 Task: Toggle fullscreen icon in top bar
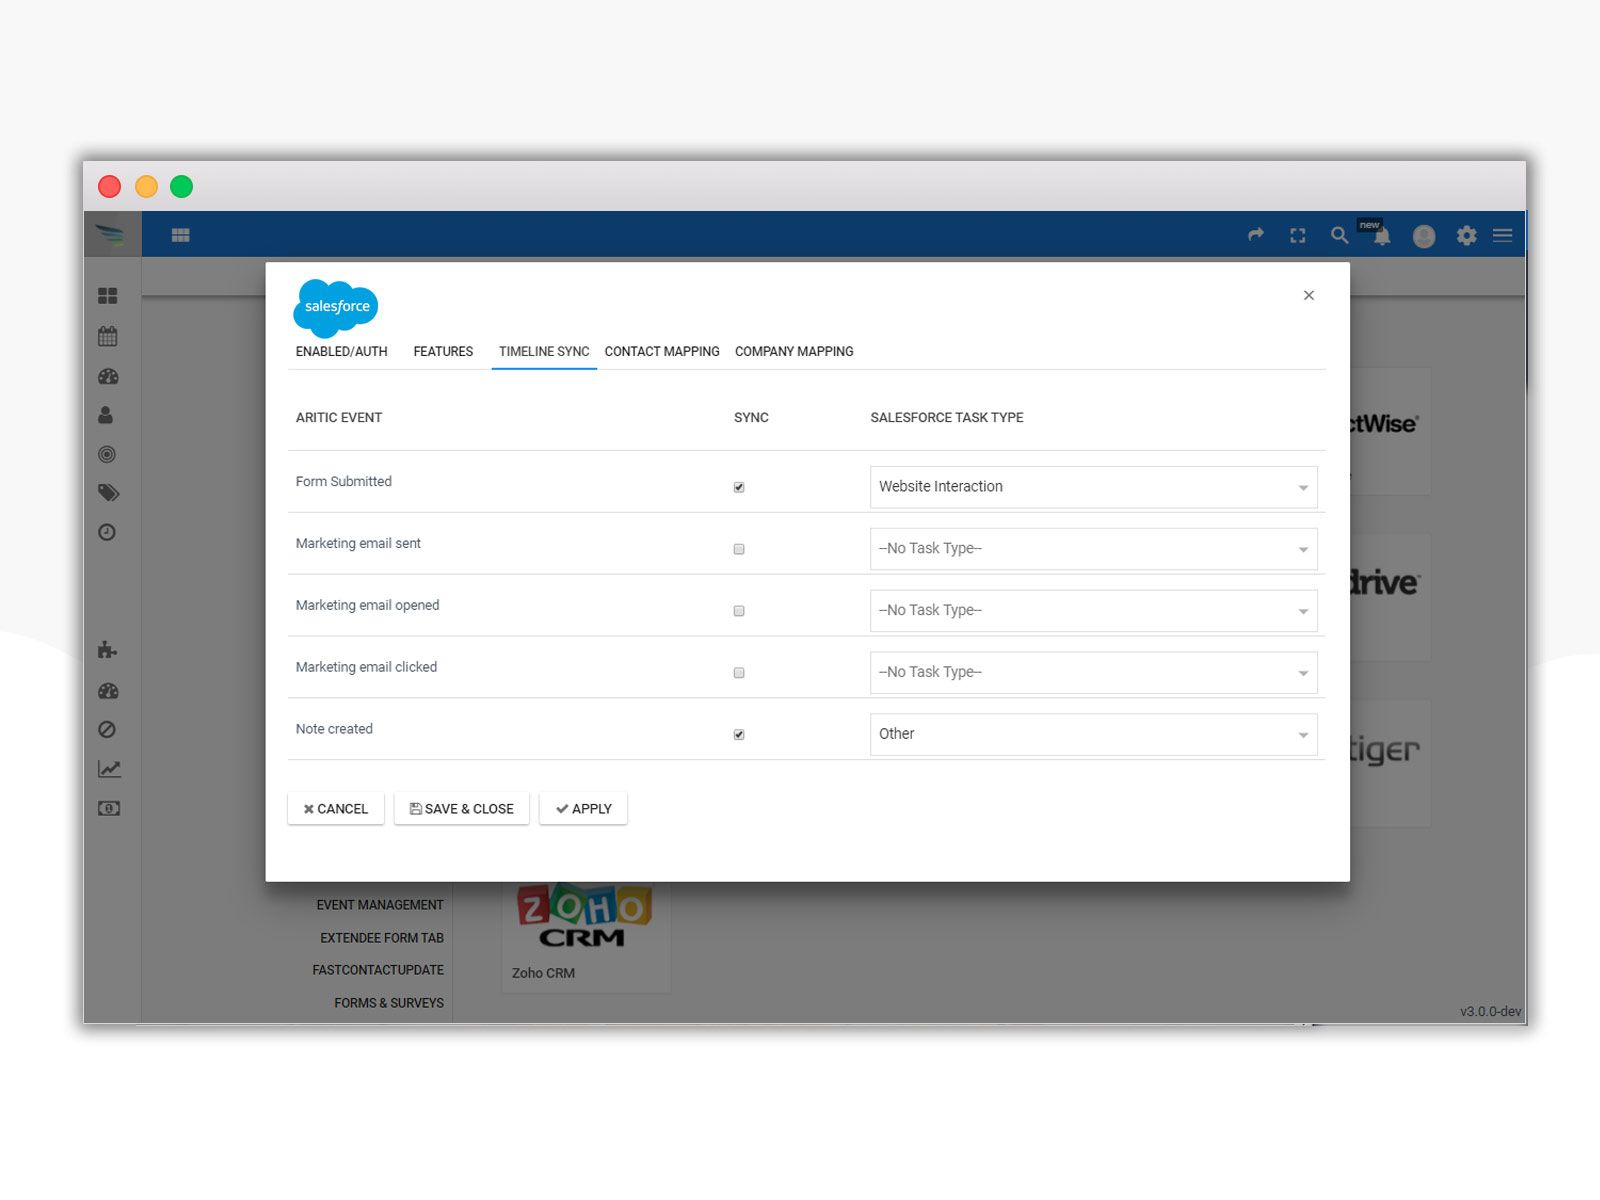(x=1298, y=236)
